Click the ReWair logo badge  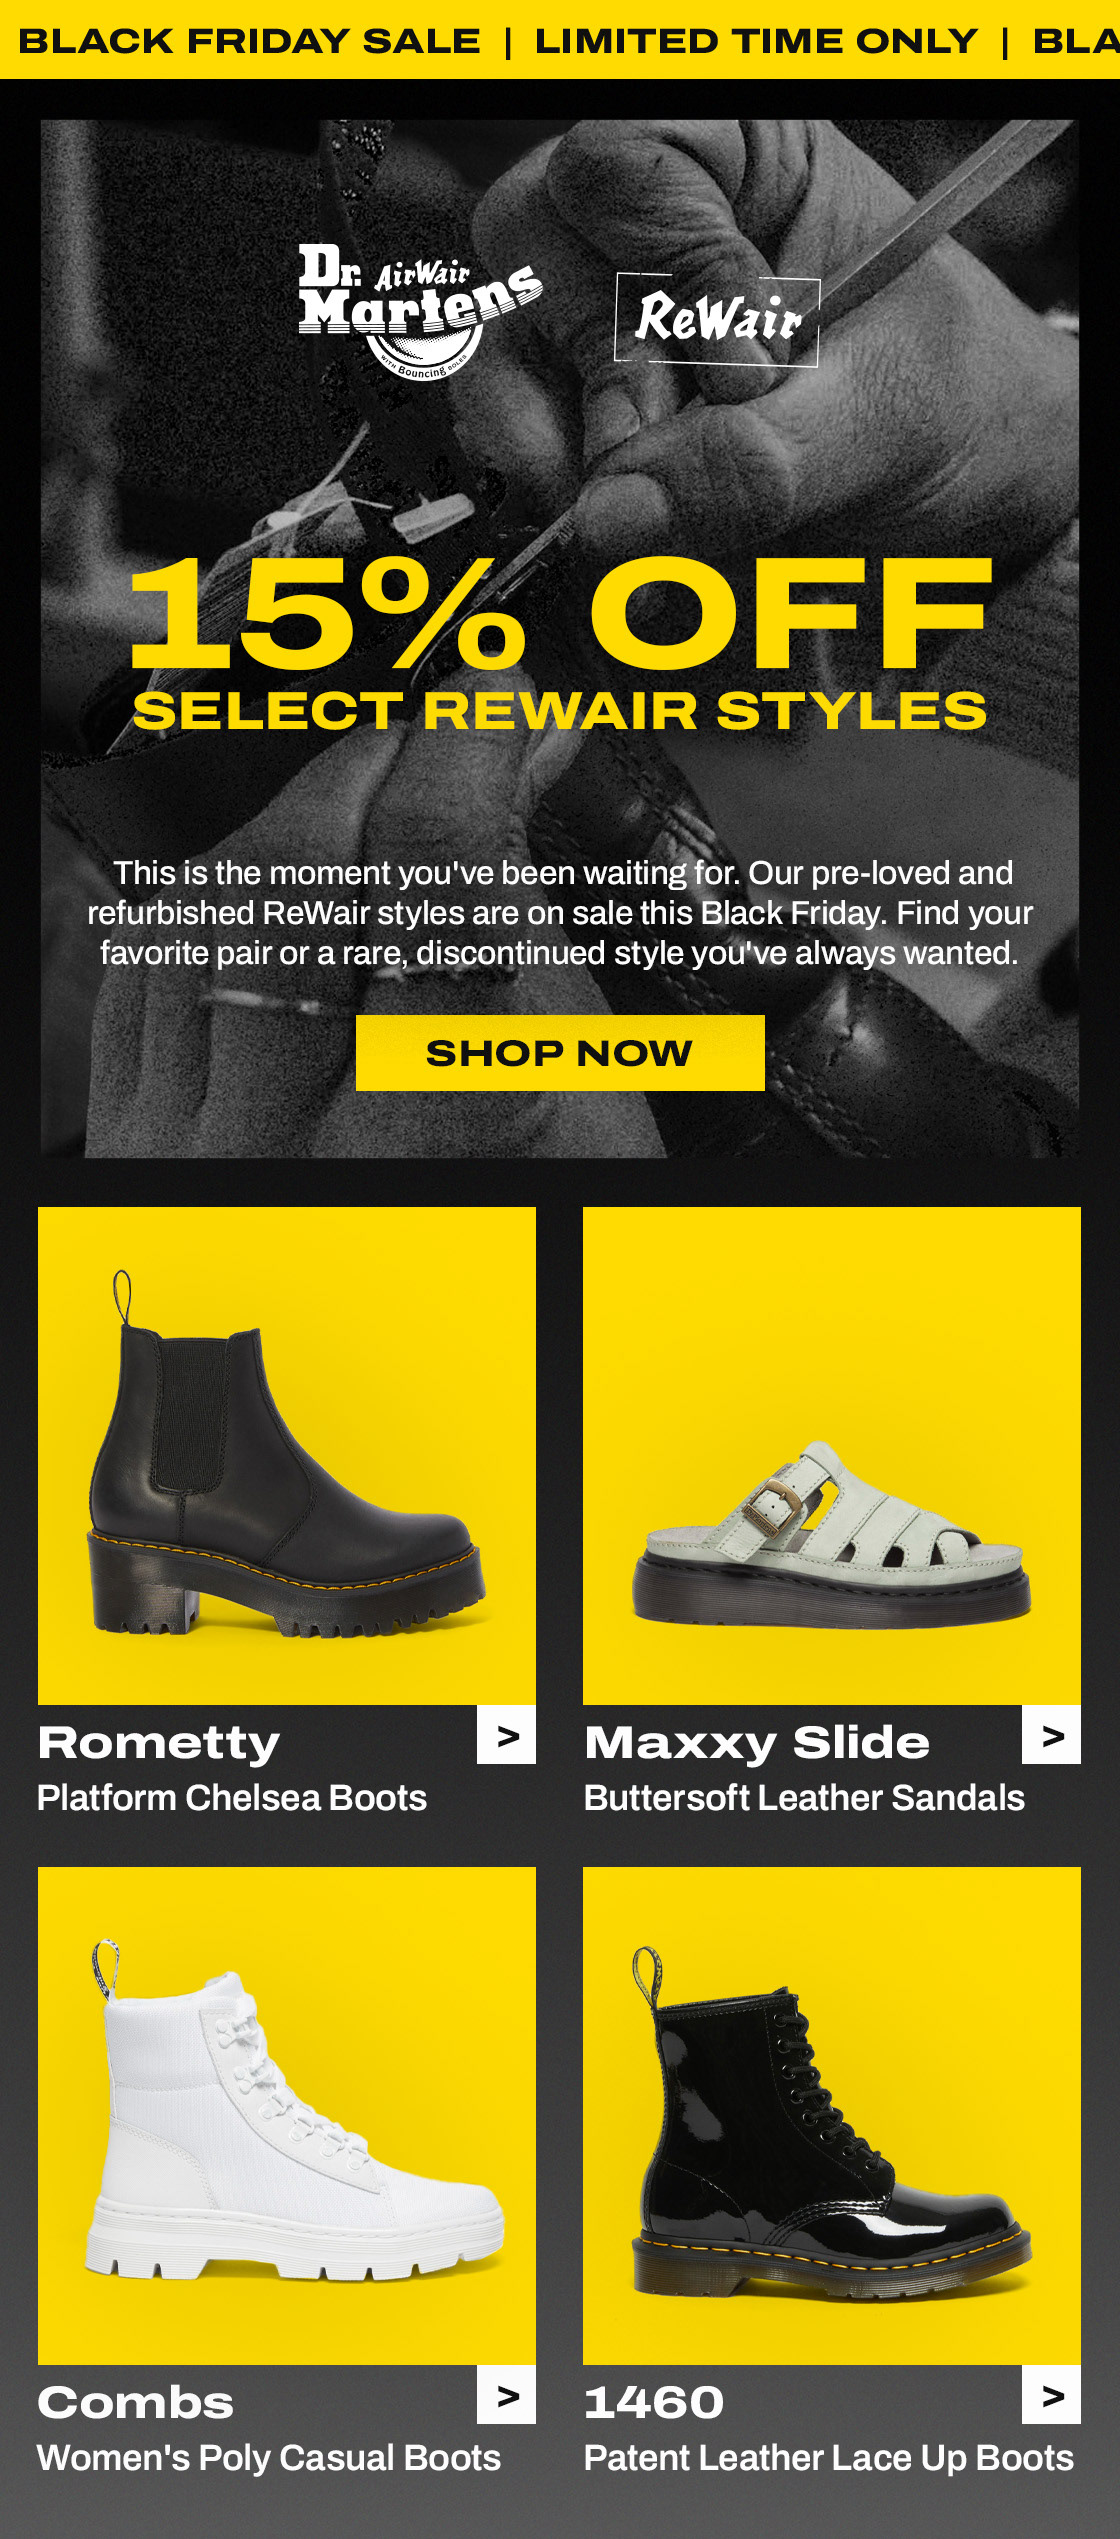click(x=717, y=319)
